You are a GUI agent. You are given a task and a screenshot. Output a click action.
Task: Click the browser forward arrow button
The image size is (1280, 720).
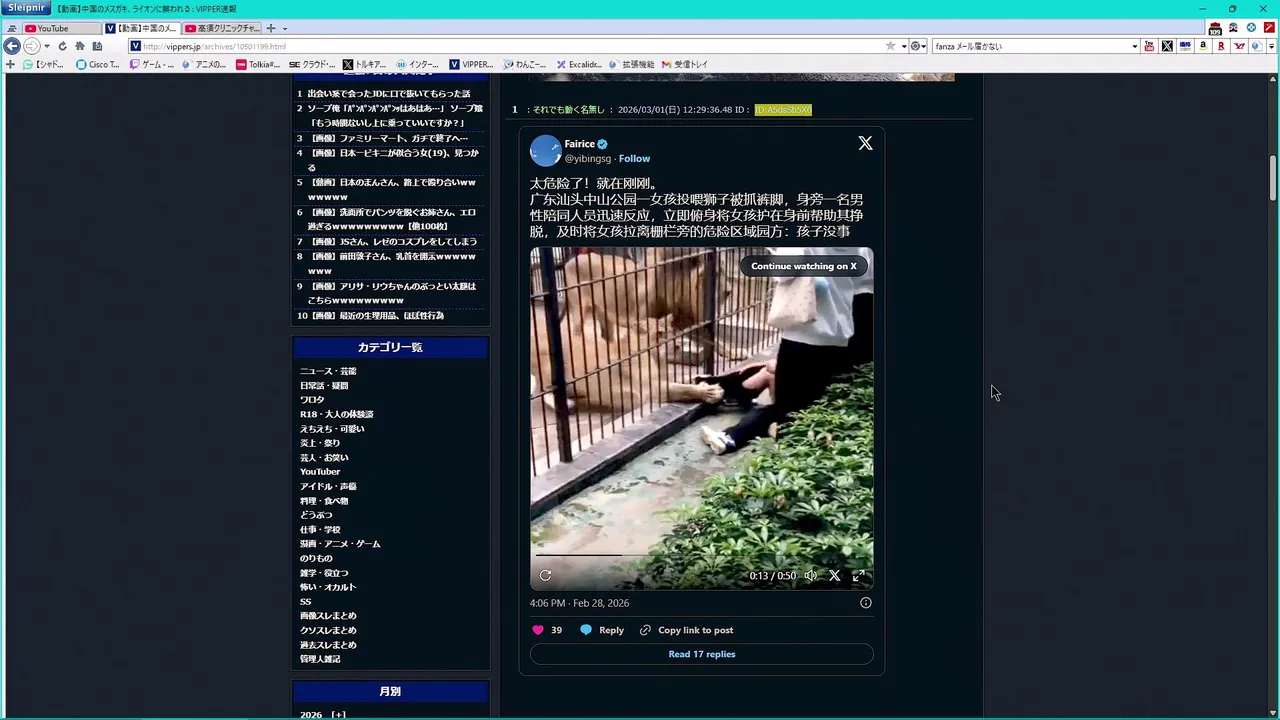click(31, 46)
